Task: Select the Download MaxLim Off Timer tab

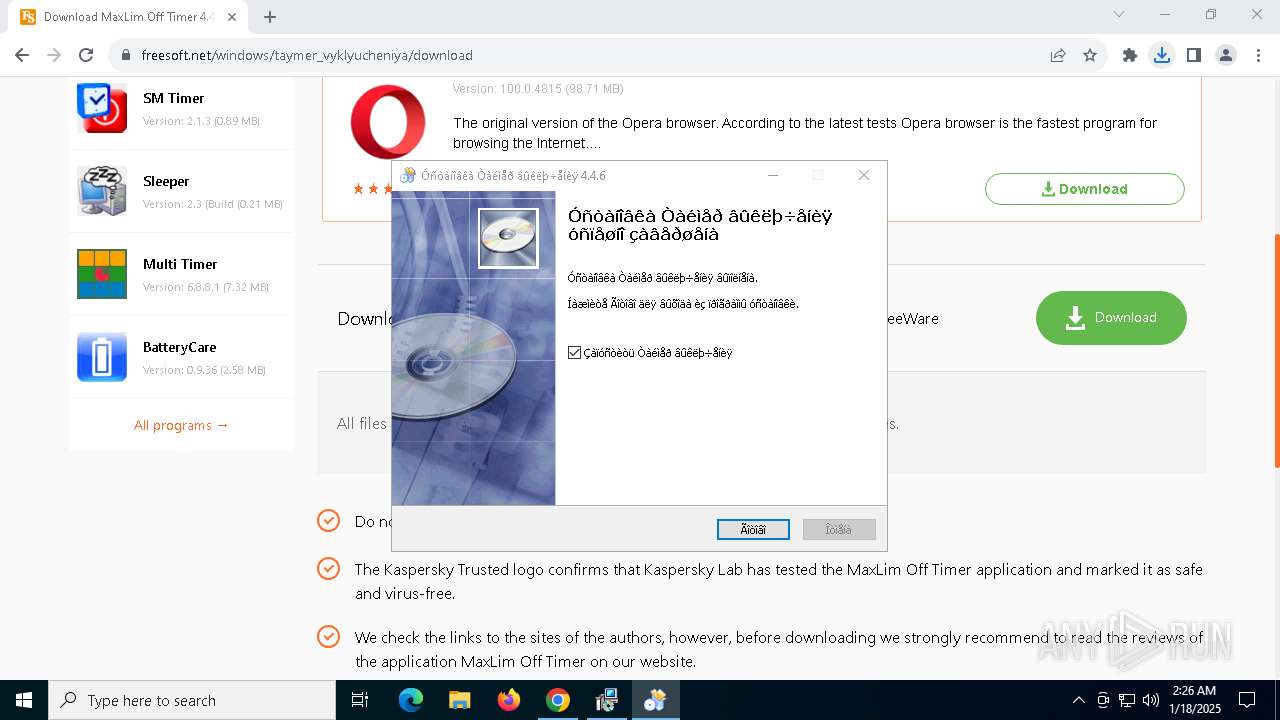Action: [128, 17]
